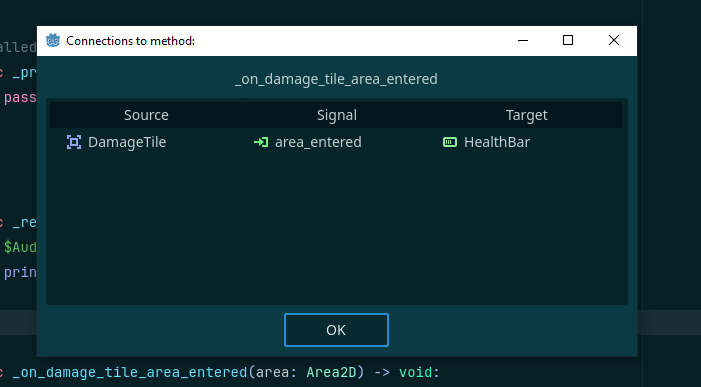Click the area_entered signal arrow icon
The image size is (701, 387).
261,142
